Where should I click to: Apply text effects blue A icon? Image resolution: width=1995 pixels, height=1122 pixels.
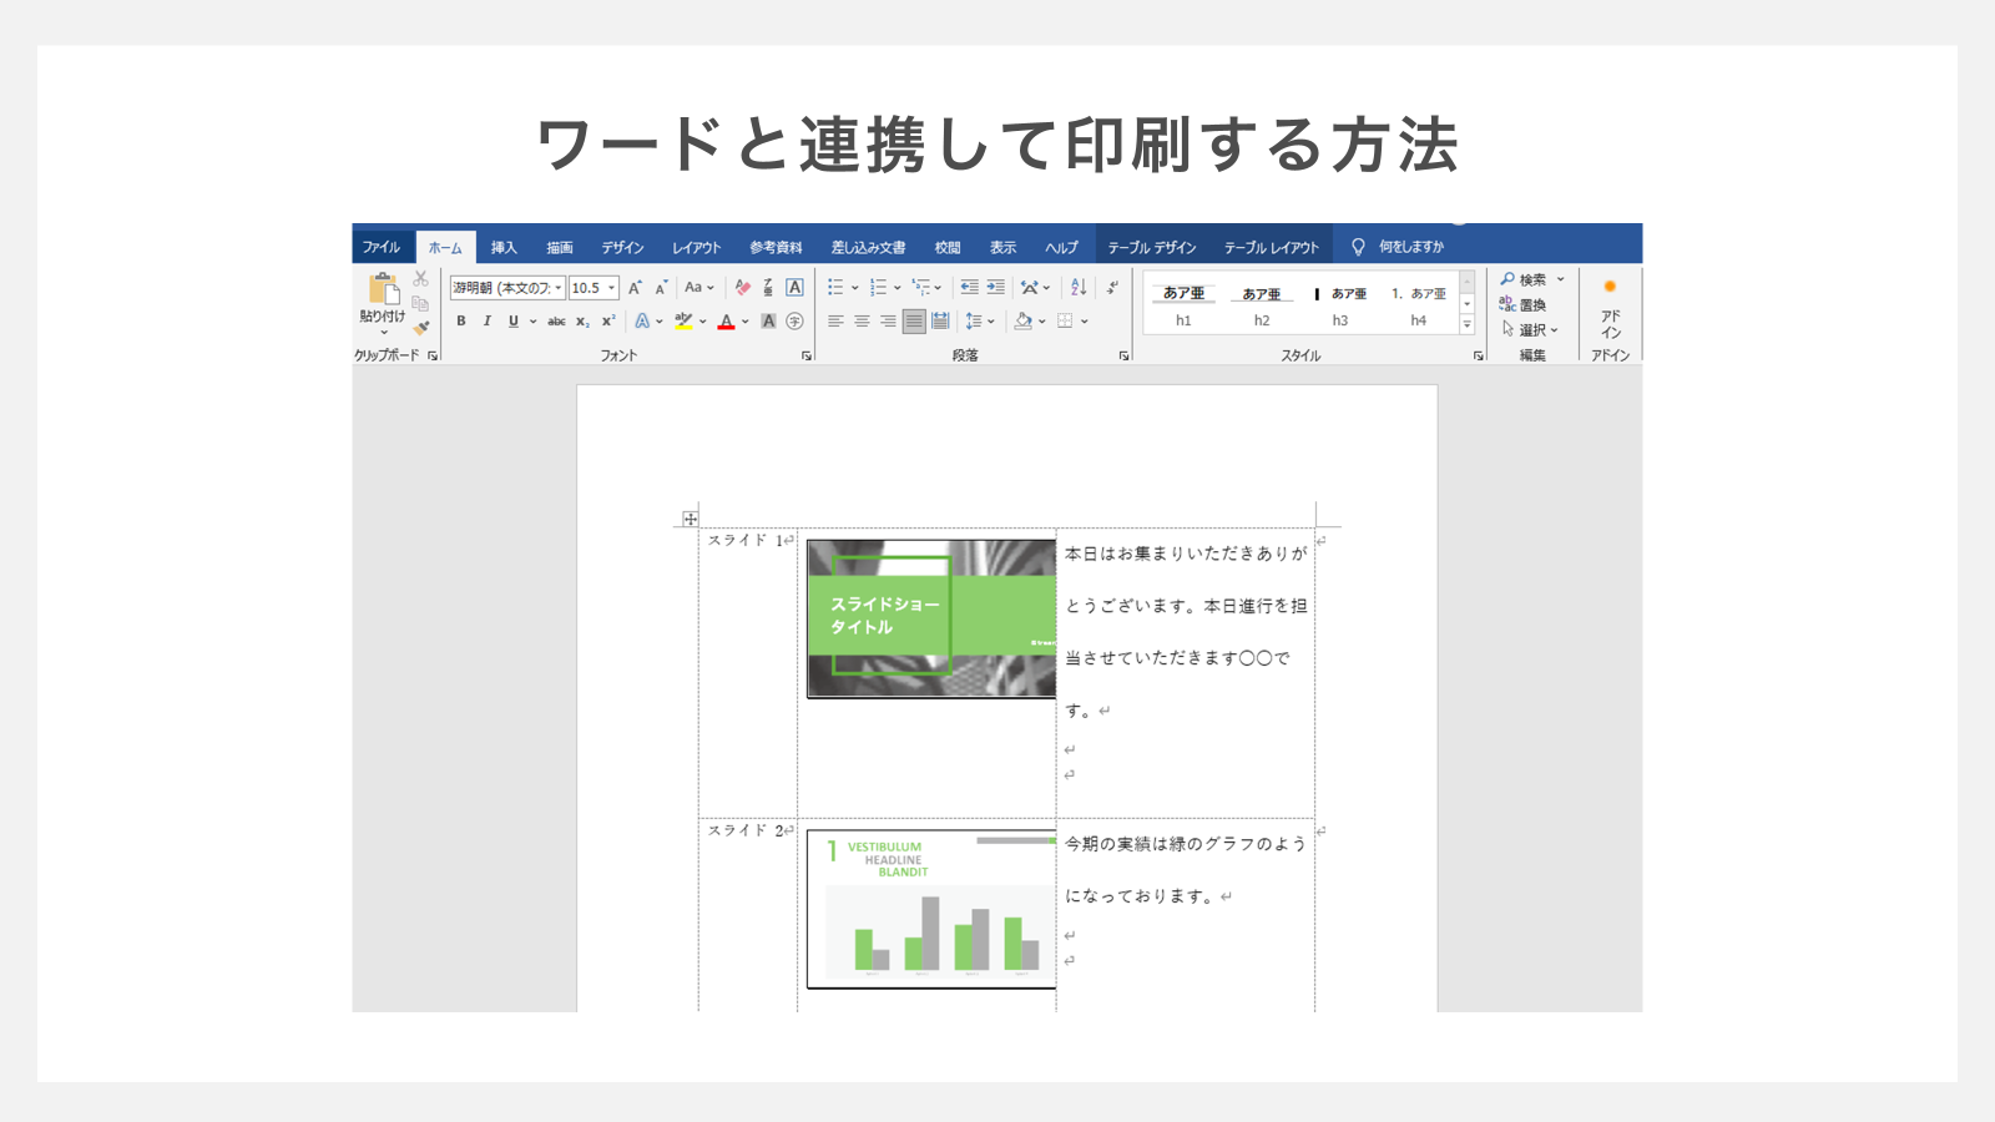tap(642, 322)
